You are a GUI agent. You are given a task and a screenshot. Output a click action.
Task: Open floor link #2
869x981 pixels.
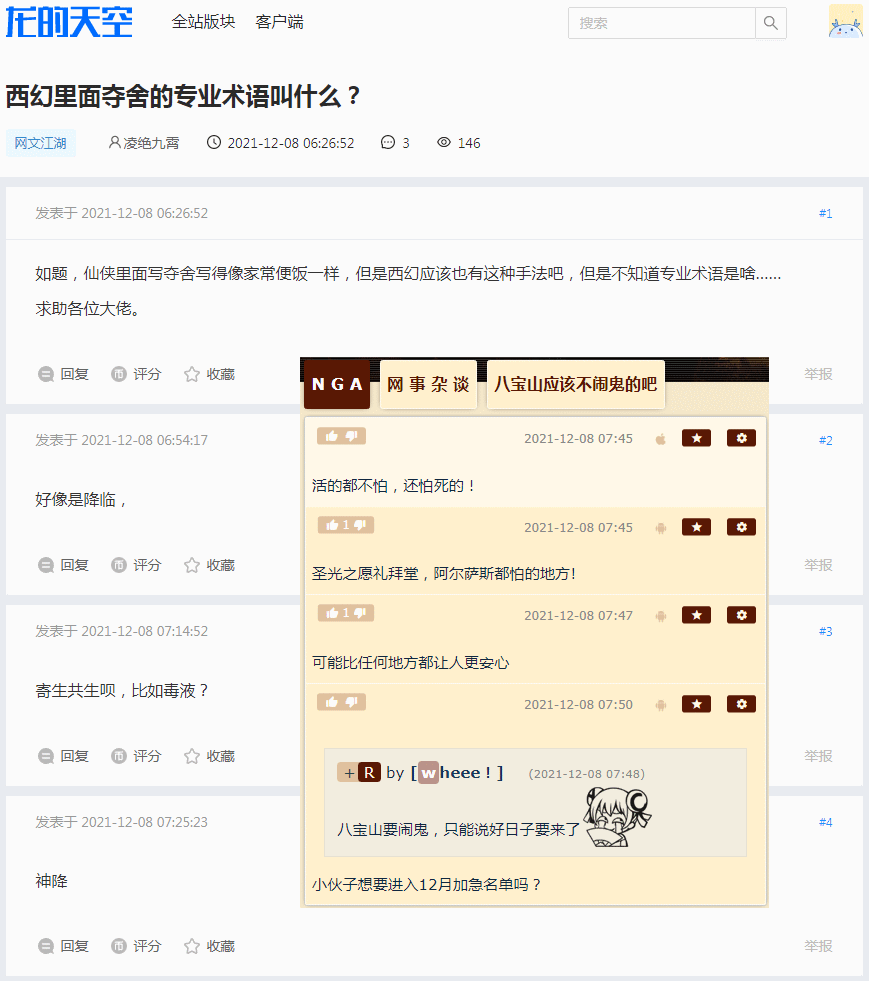point(823,439)
